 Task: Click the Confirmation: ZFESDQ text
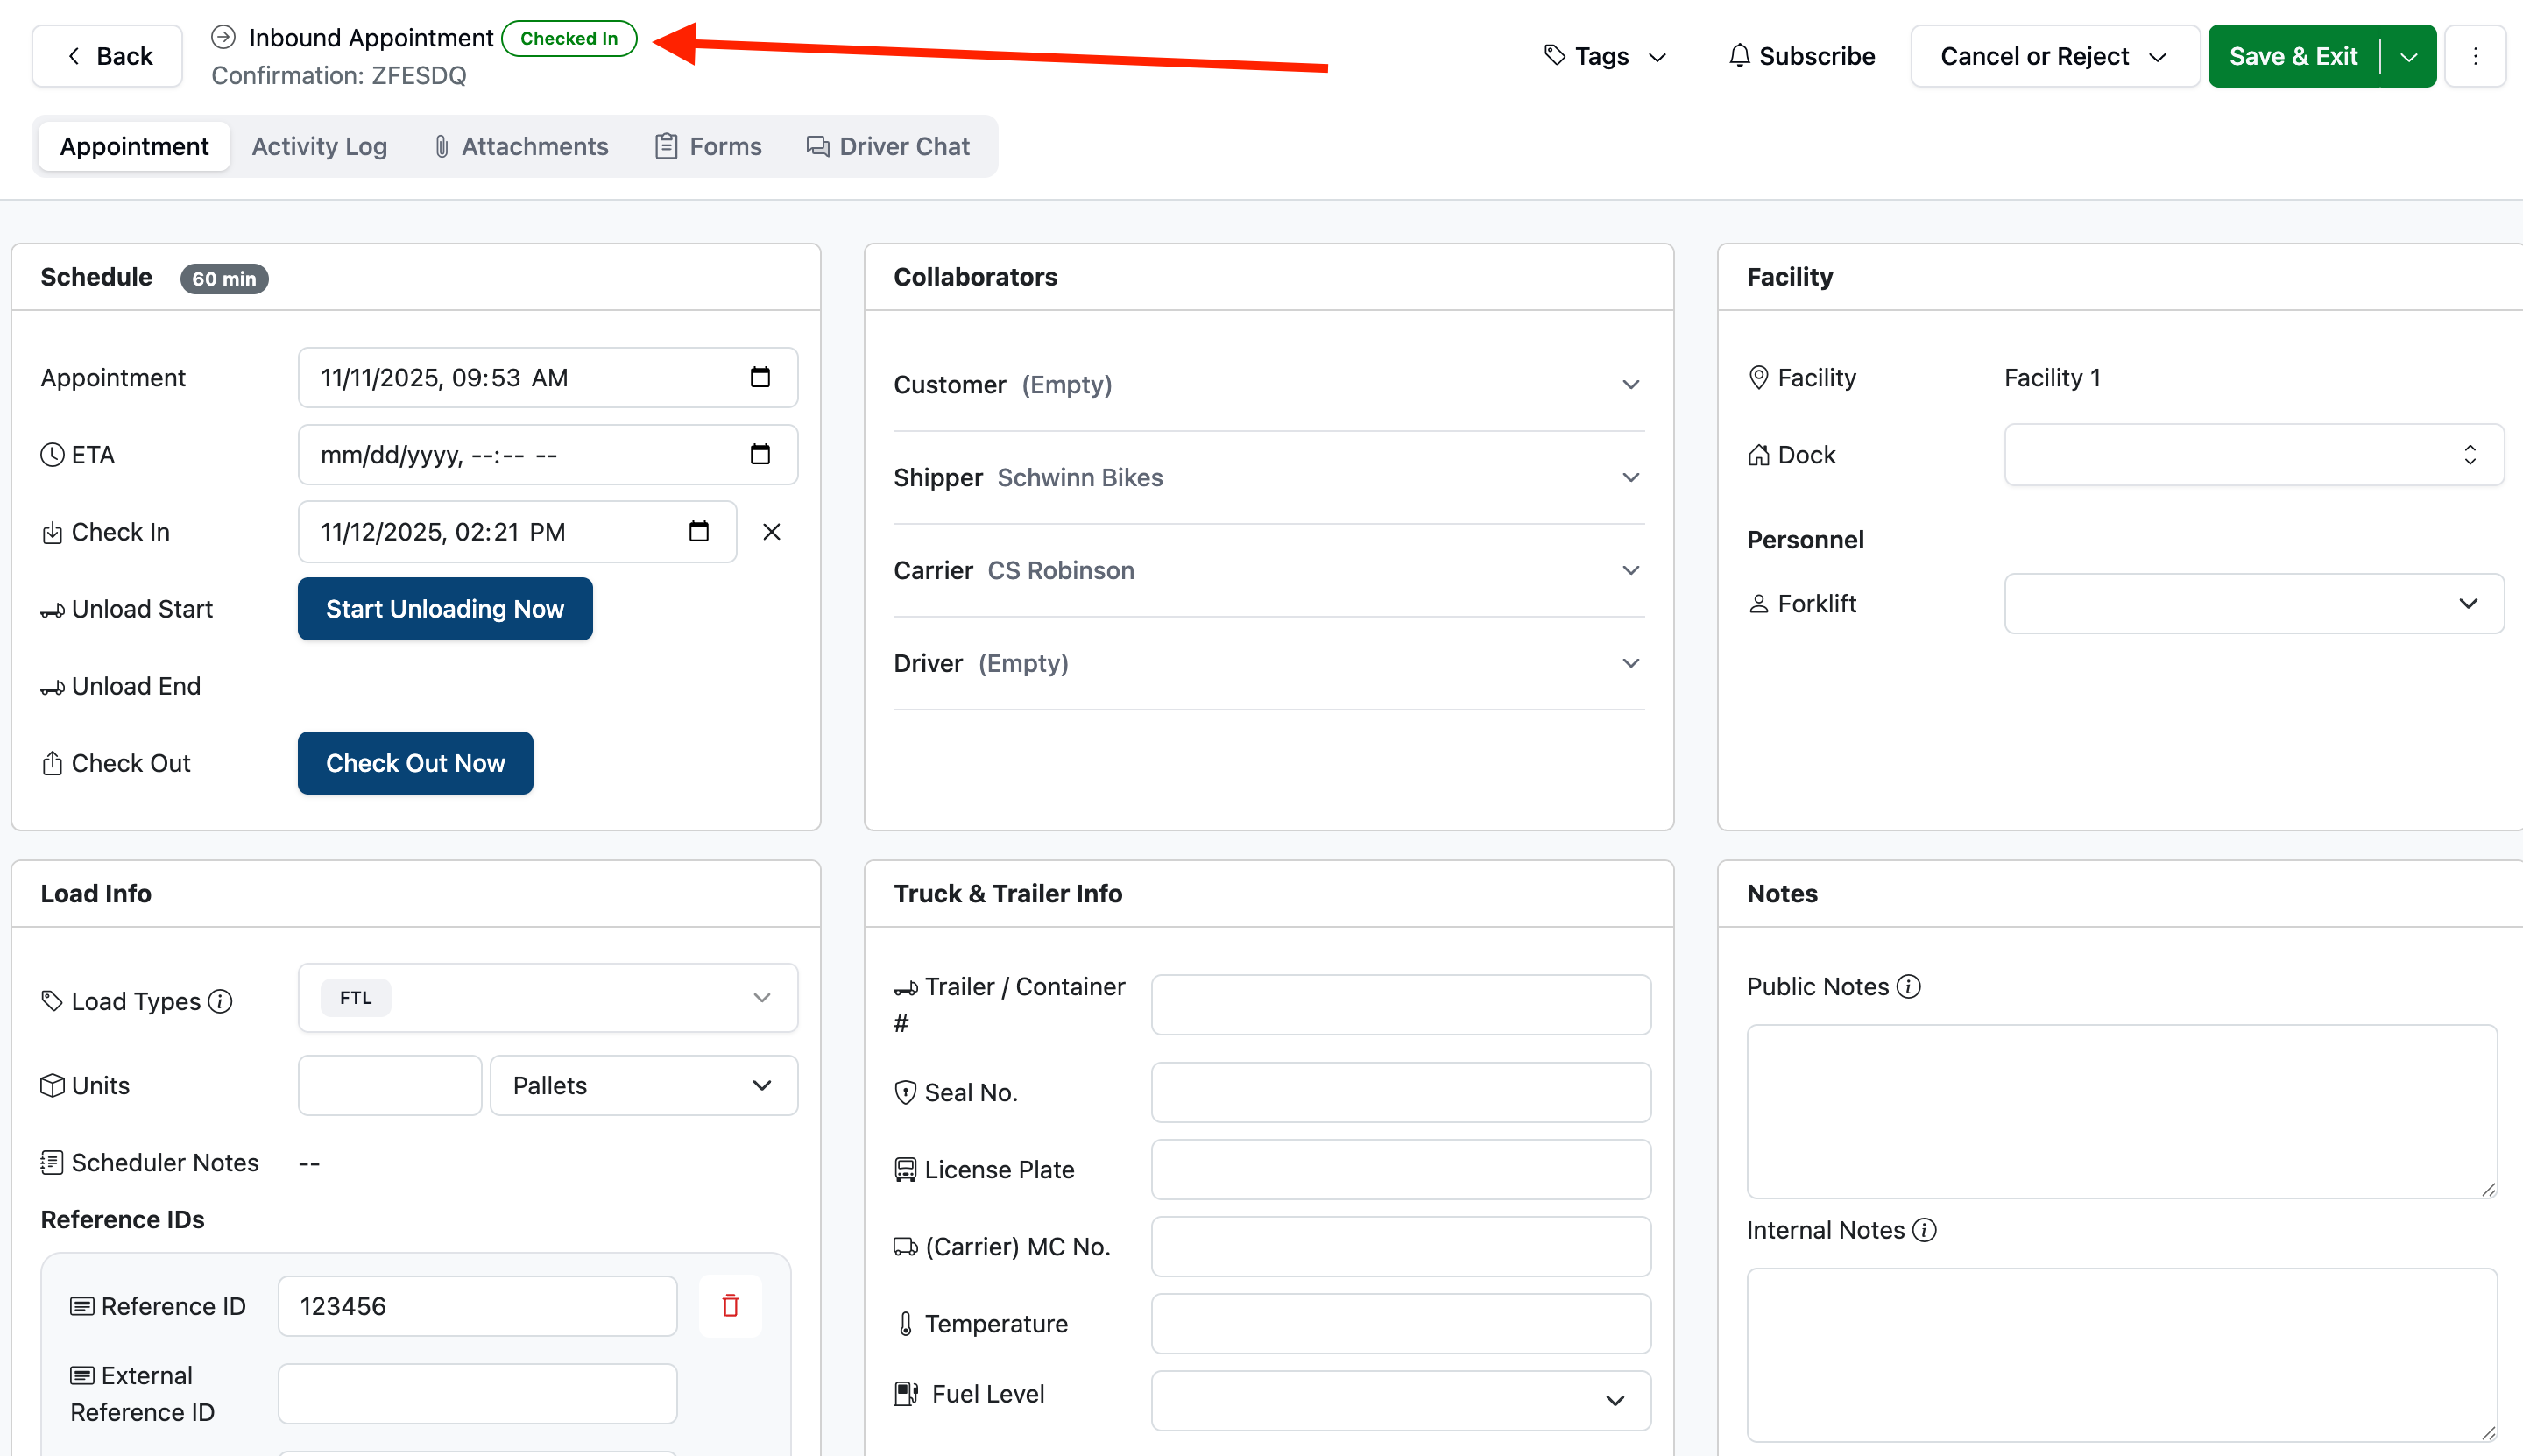(339, 75)
